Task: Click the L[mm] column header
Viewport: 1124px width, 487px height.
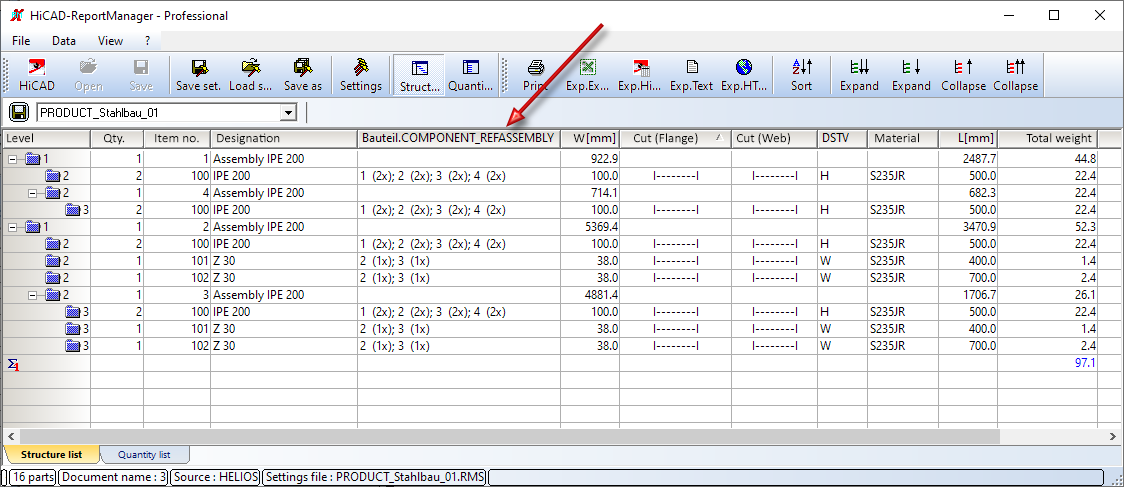Action: pos(968,138)
